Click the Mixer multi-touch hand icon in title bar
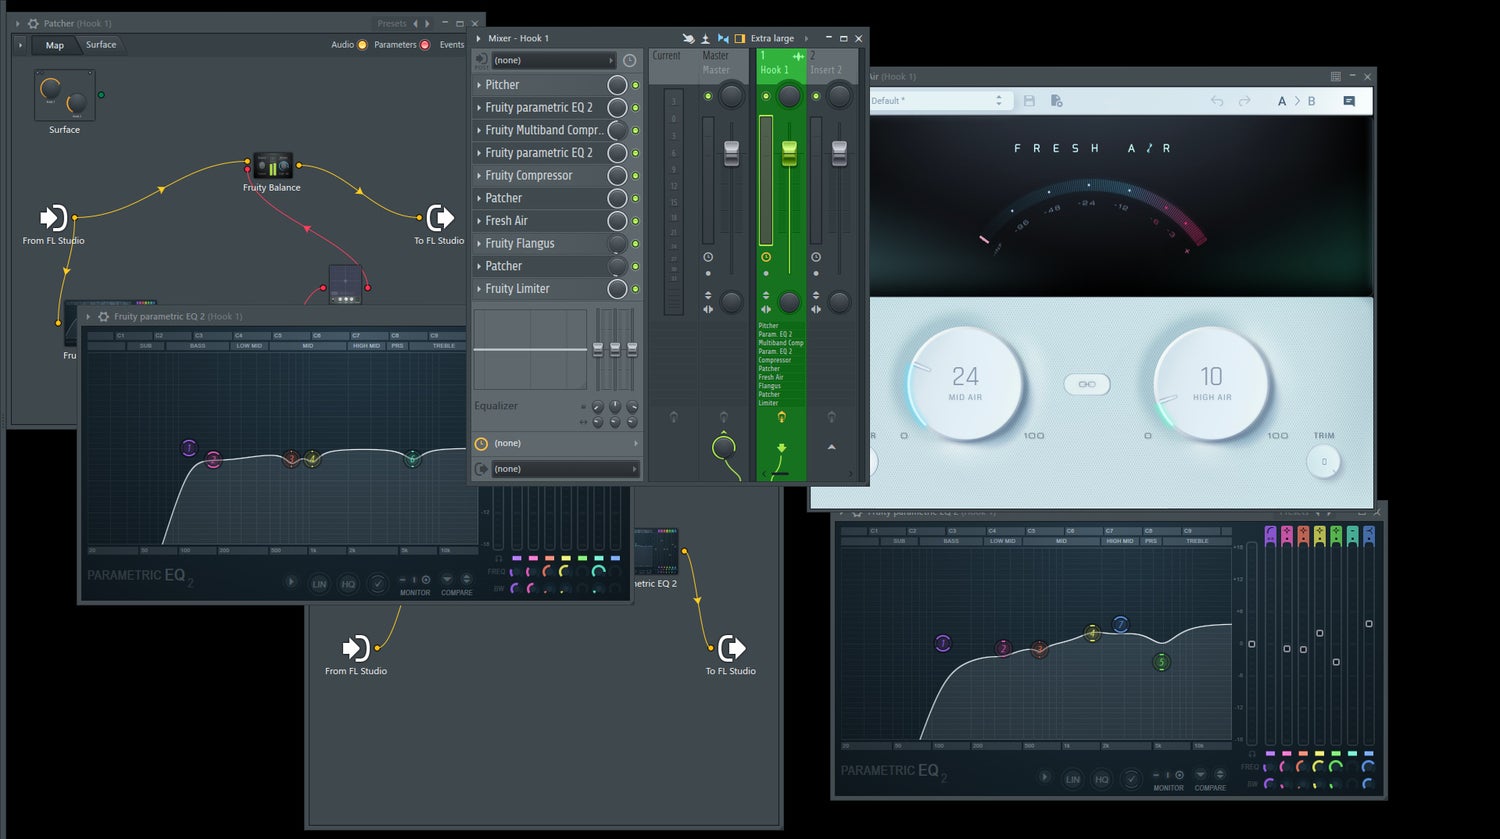Image resolution: width=1500 pixels, height=839 pixels. pyautogui.click(x=688, y=38)
